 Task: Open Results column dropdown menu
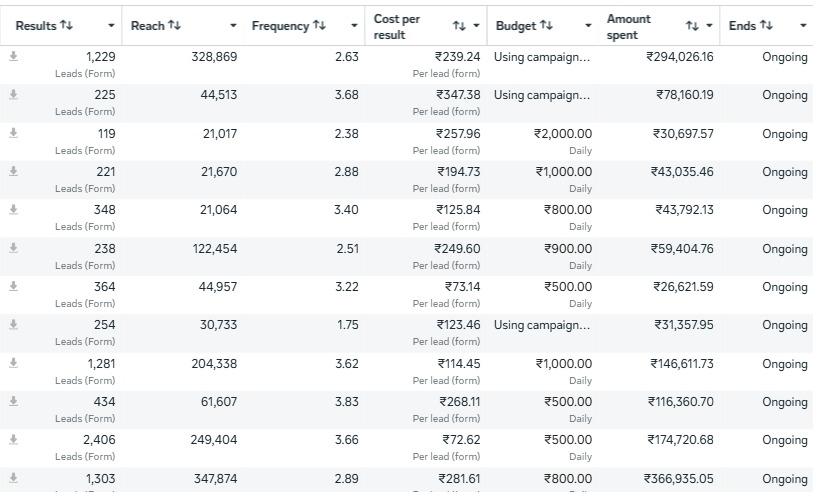tap(111, 25)
